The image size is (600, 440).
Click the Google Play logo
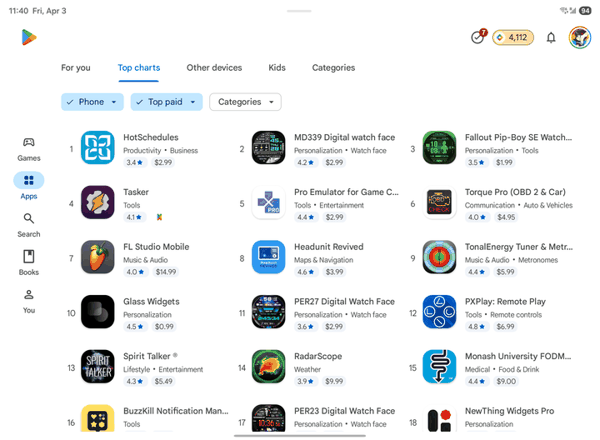pyautogui.click(x=29, y=37)
